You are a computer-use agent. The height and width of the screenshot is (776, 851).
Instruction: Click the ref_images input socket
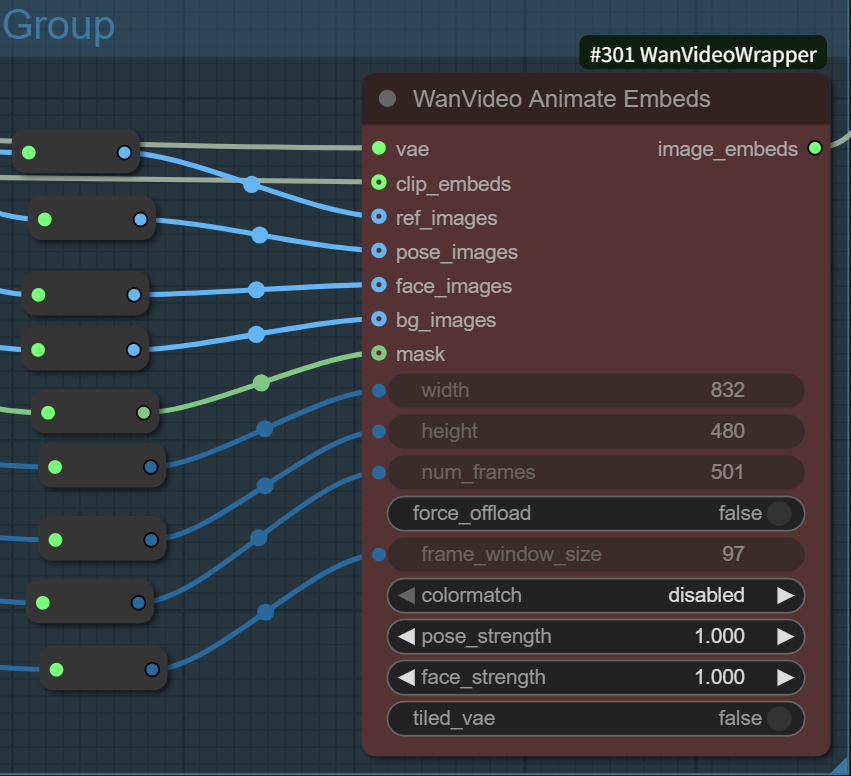tap(379, 217)
